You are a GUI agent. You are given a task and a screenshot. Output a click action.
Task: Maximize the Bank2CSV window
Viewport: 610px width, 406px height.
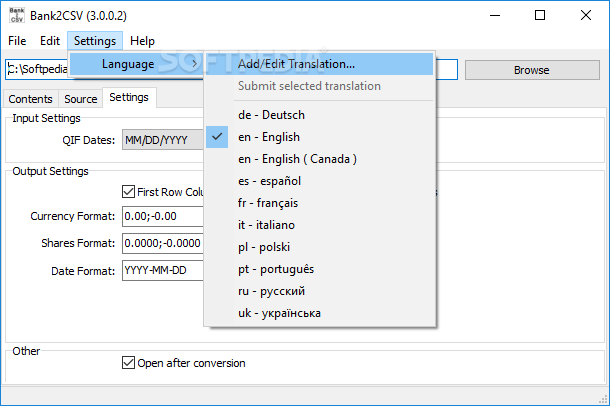[x=540, y=16]
